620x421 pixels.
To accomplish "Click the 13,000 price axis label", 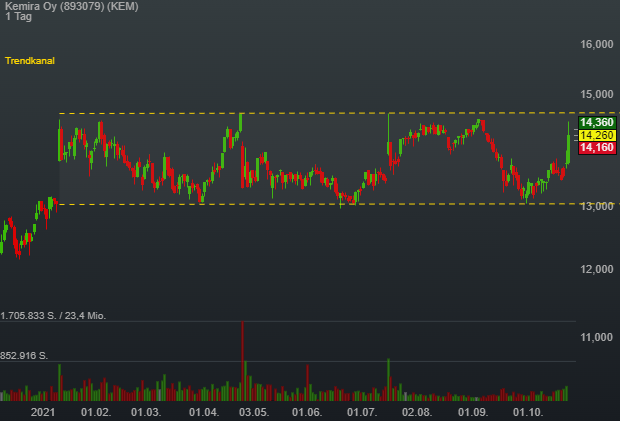I will coord(597,206).
